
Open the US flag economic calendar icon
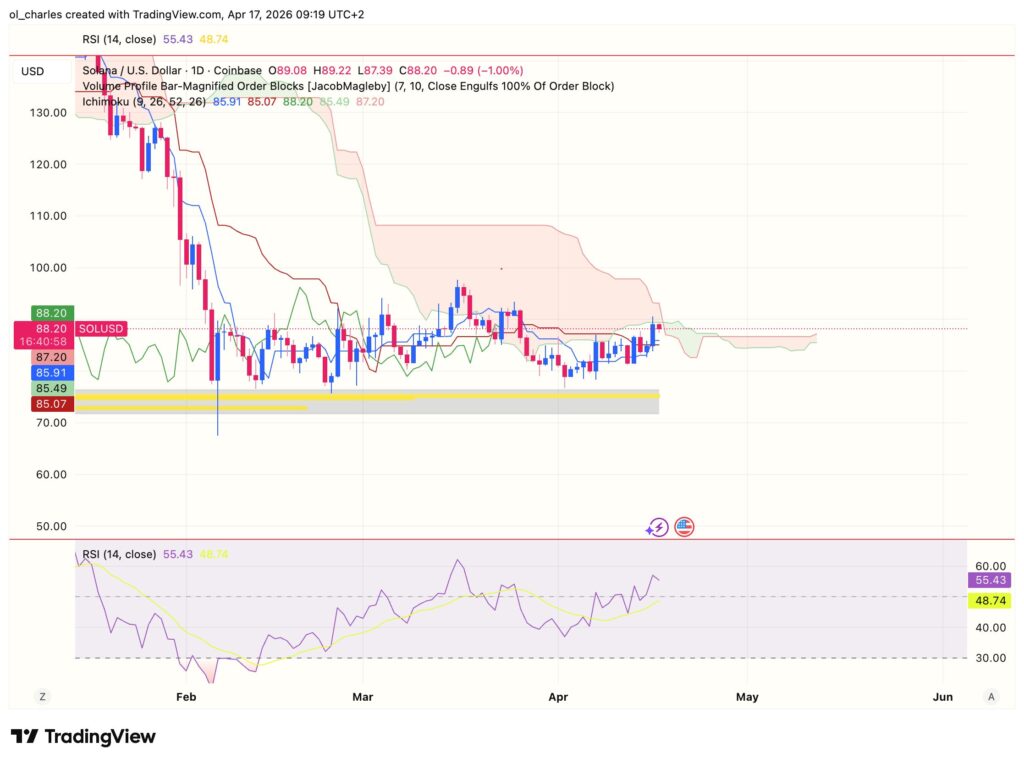[683, 526]
